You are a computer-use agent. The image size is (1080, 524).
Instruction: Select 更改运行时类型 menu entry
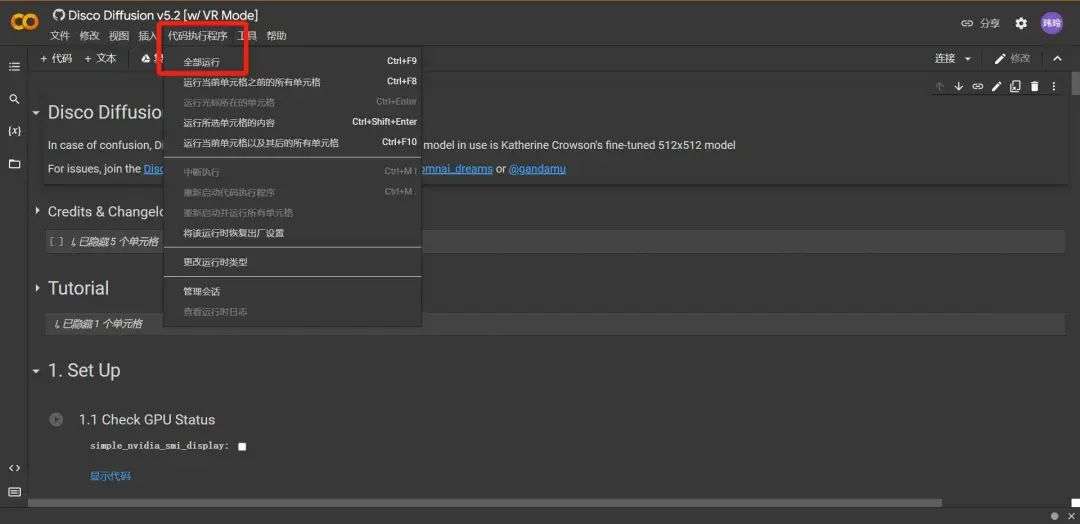293,262
